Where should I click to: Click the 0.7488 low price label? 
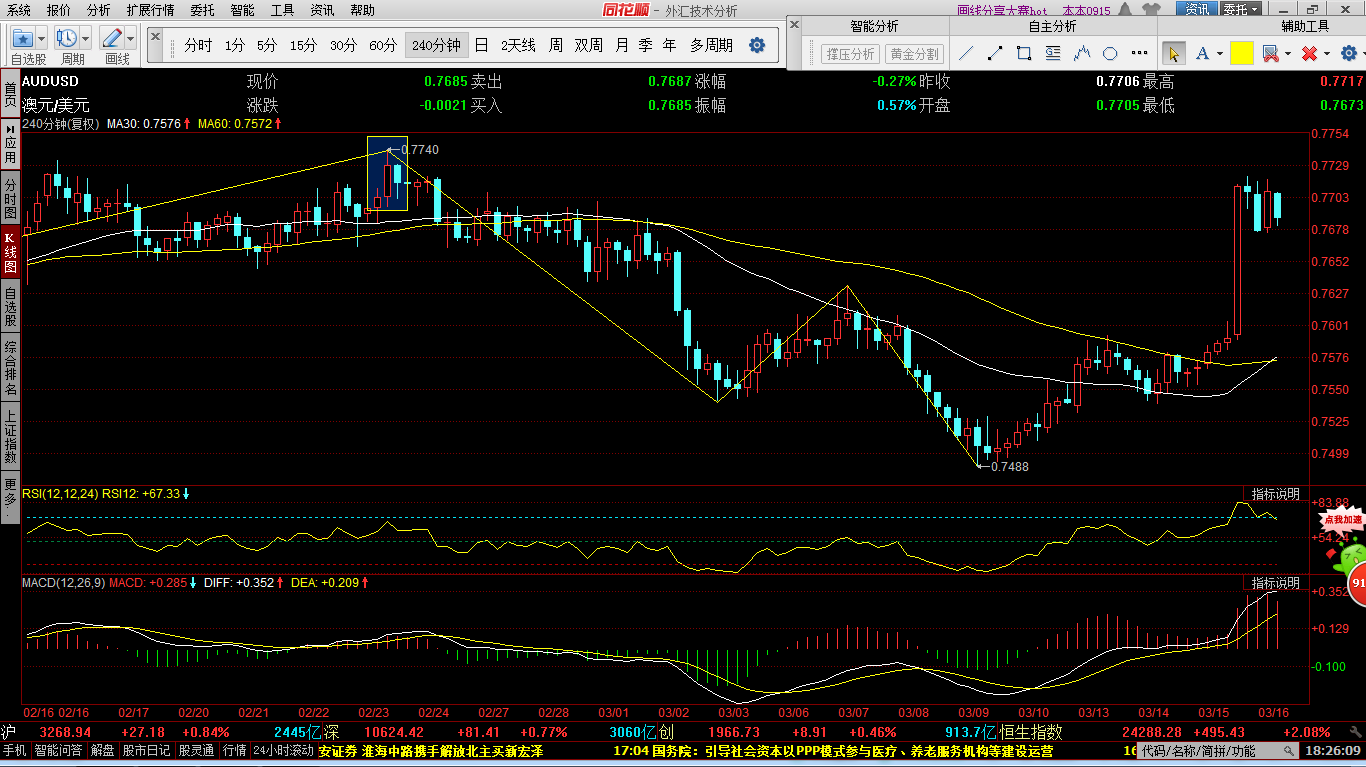1009,466
